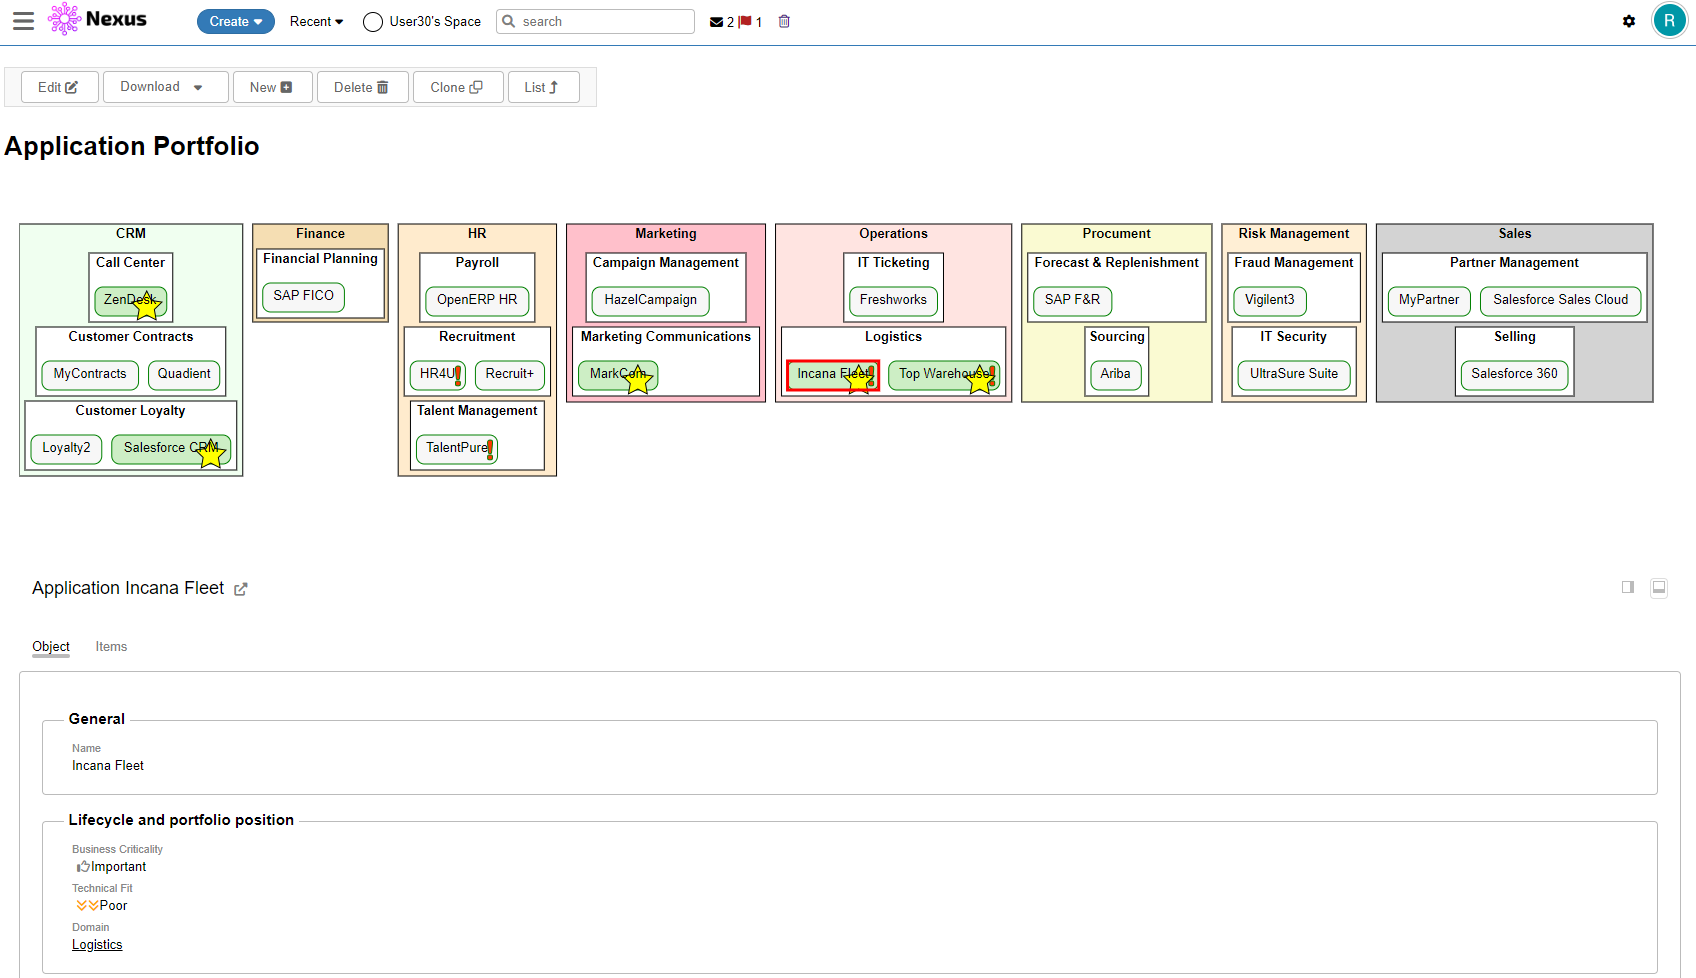Click the yellow star on Salesforce CRM
1696x978 pixels.
211,454
